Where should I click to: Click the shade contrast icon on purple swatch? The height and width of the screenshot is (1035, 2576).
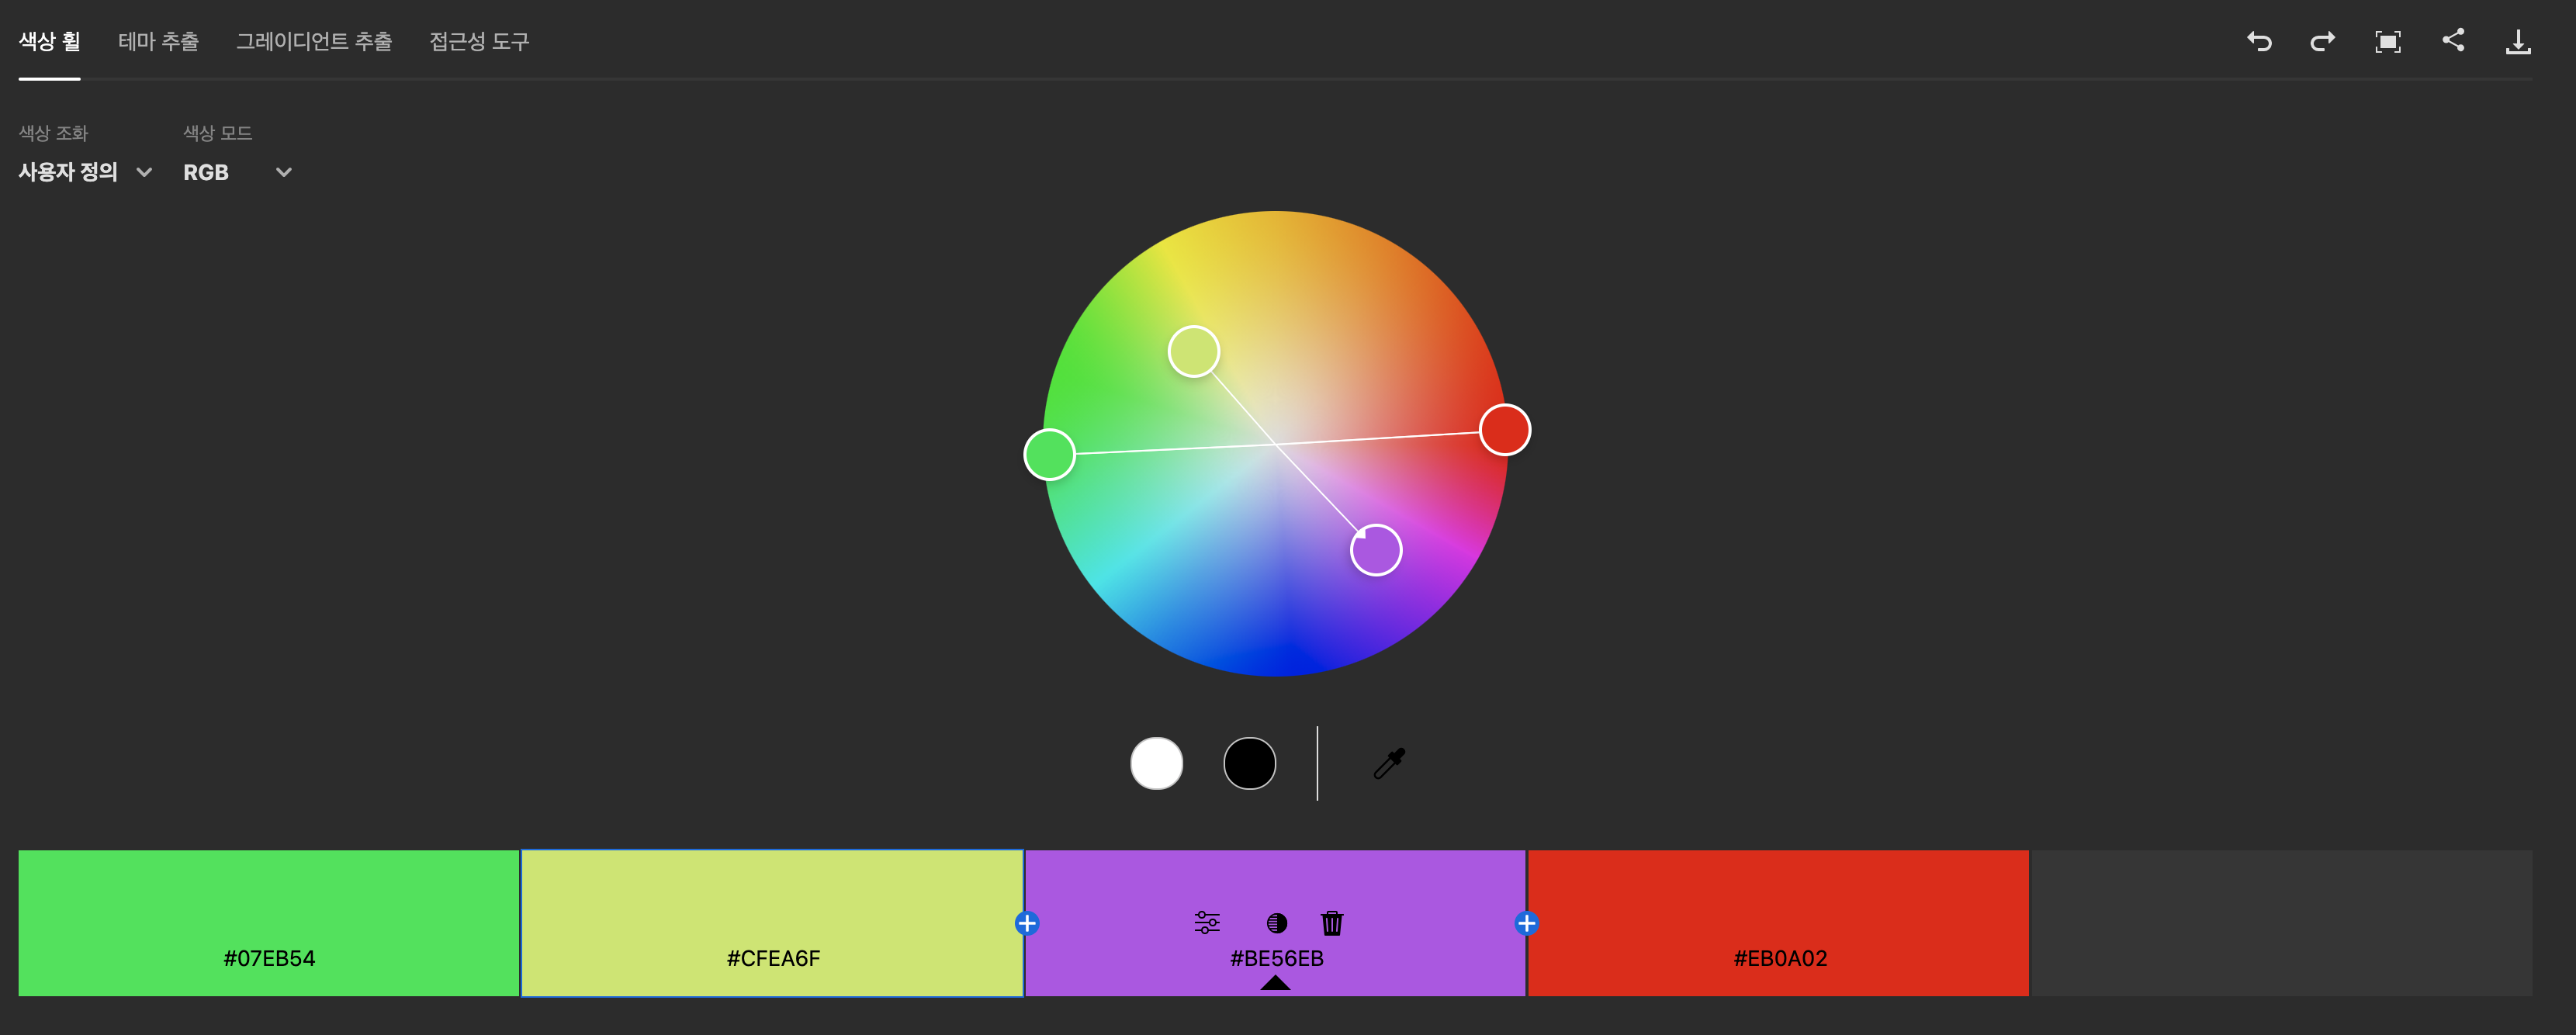click(1276, 923)
